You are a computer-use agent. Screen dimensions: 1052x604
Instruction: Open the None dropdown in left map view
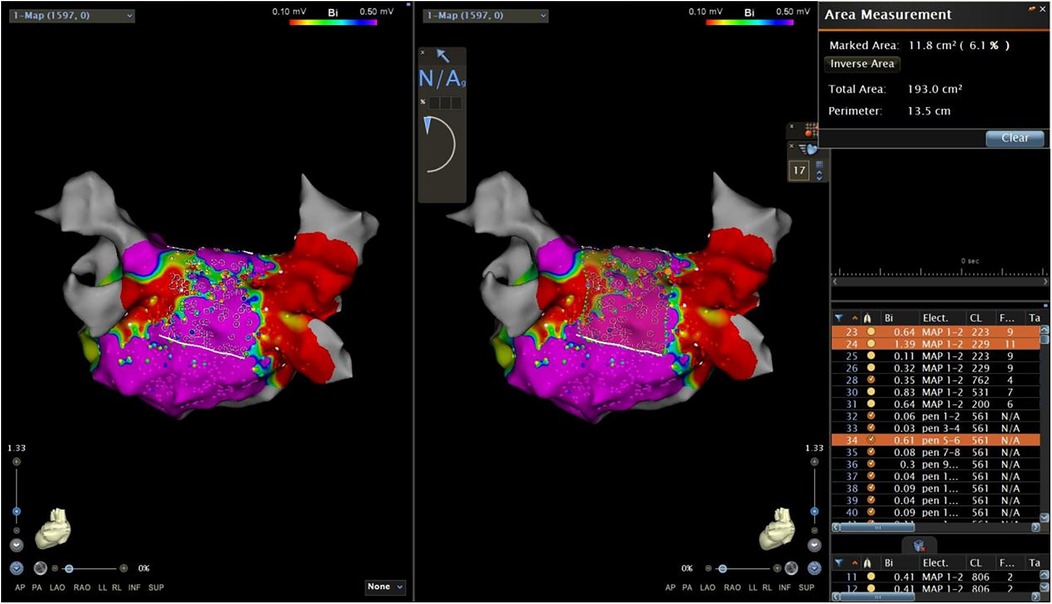point(386,587)
